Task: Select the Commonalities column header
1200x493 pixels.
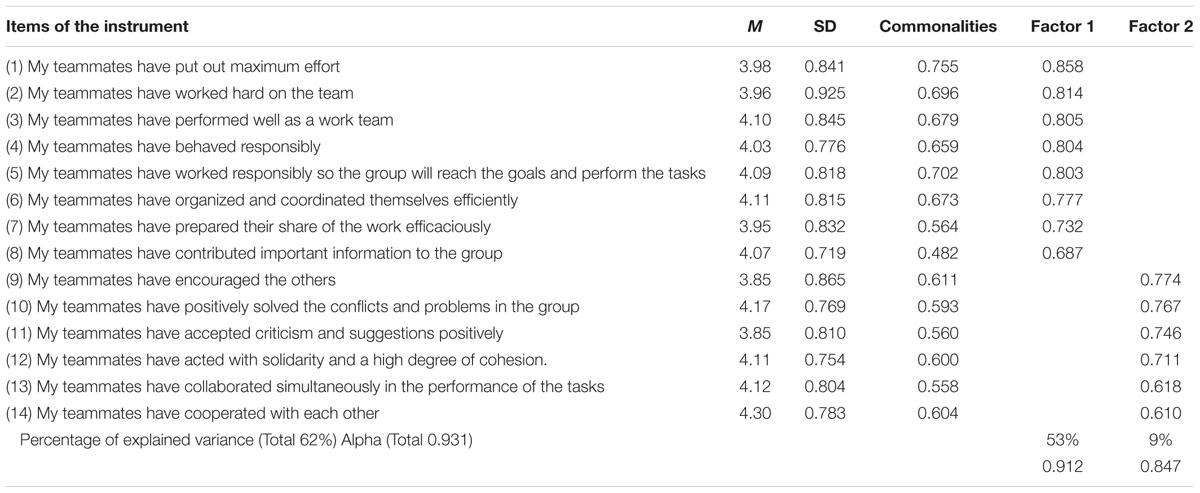Action: (938, 27)
